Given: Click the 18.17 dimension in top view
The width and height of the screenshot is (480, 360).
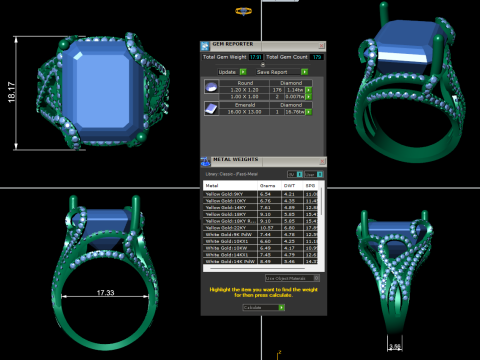Looking at the screenshot, I should [x=11, y=92].
